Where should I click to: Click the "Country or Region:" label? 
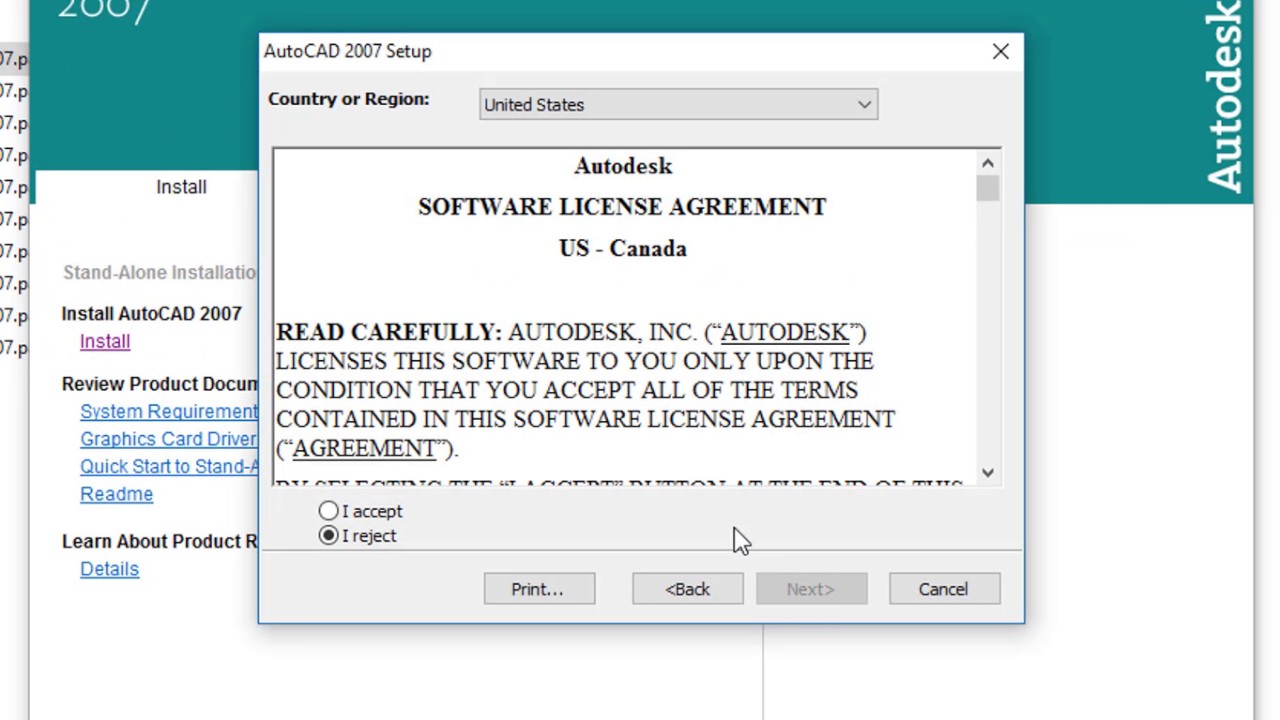coord(348,99)
